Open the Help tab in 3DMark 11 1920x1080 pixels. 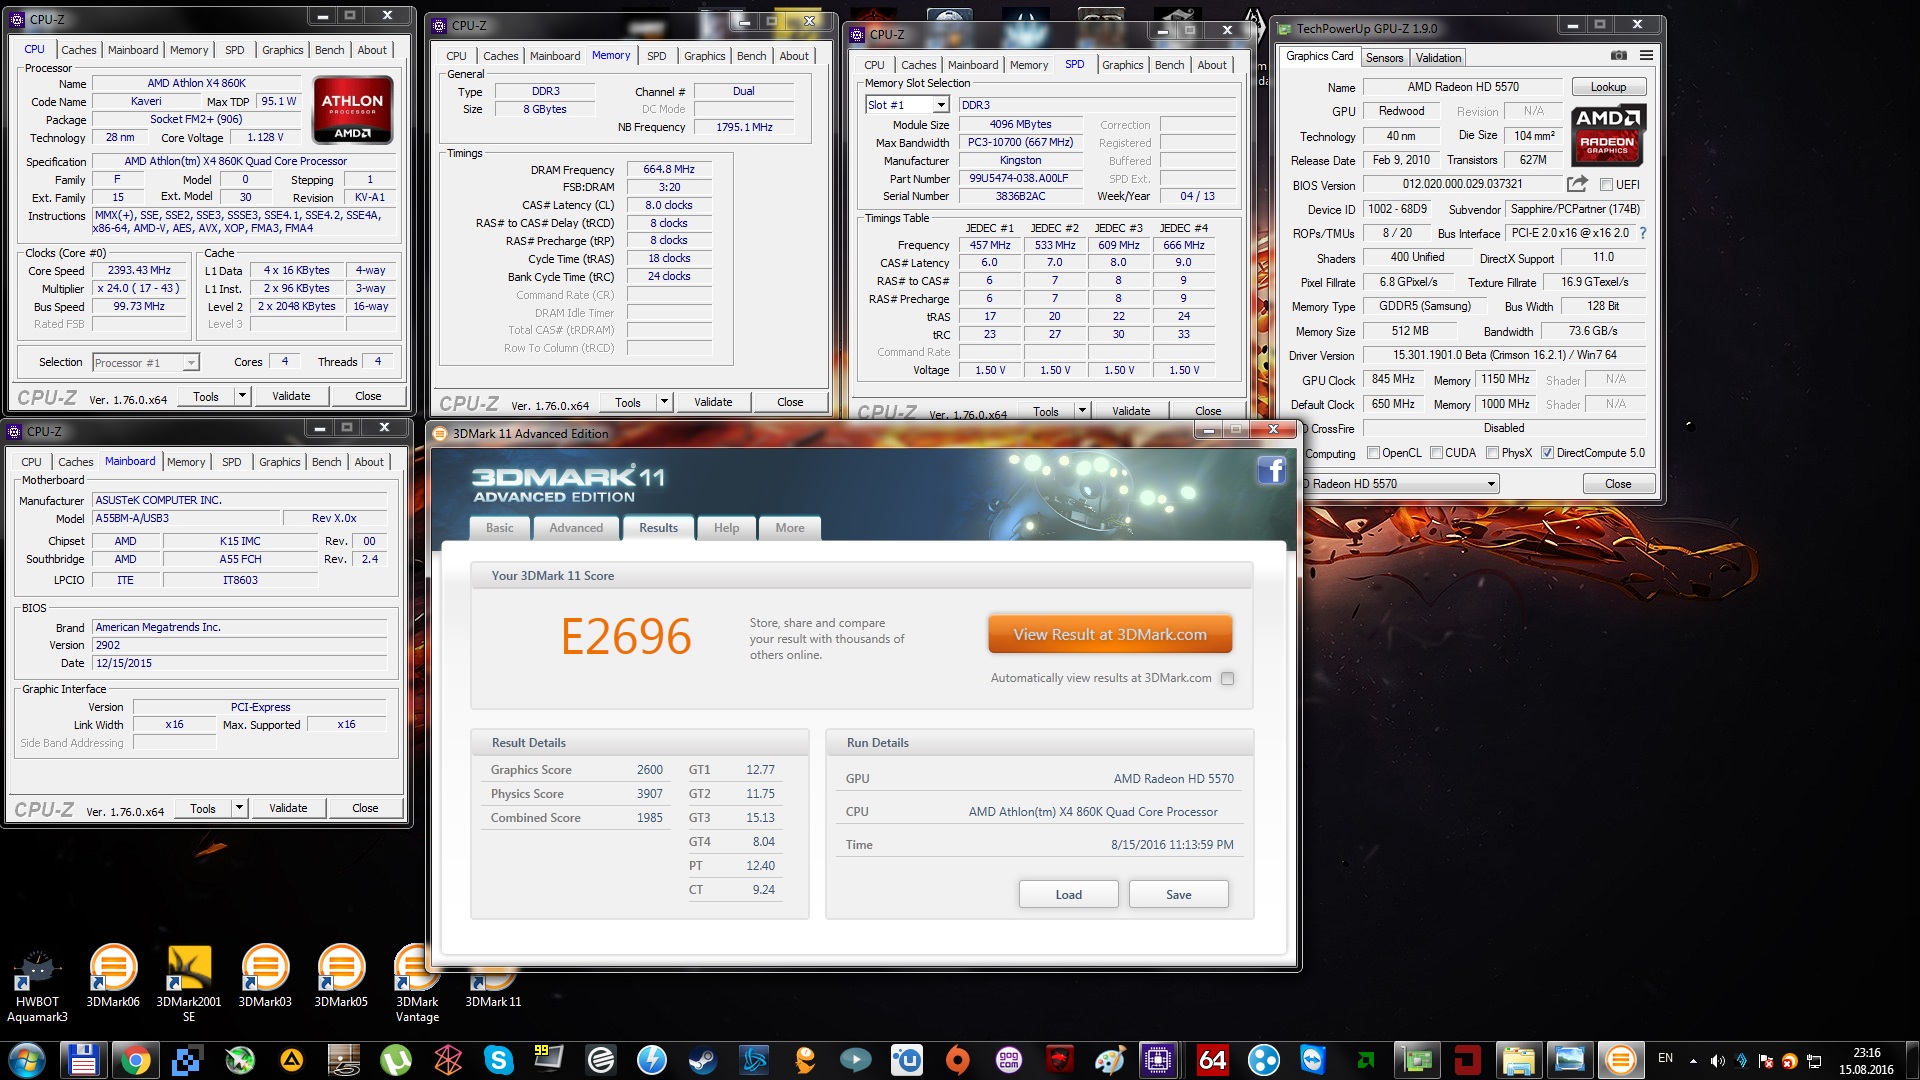point(726,528)
